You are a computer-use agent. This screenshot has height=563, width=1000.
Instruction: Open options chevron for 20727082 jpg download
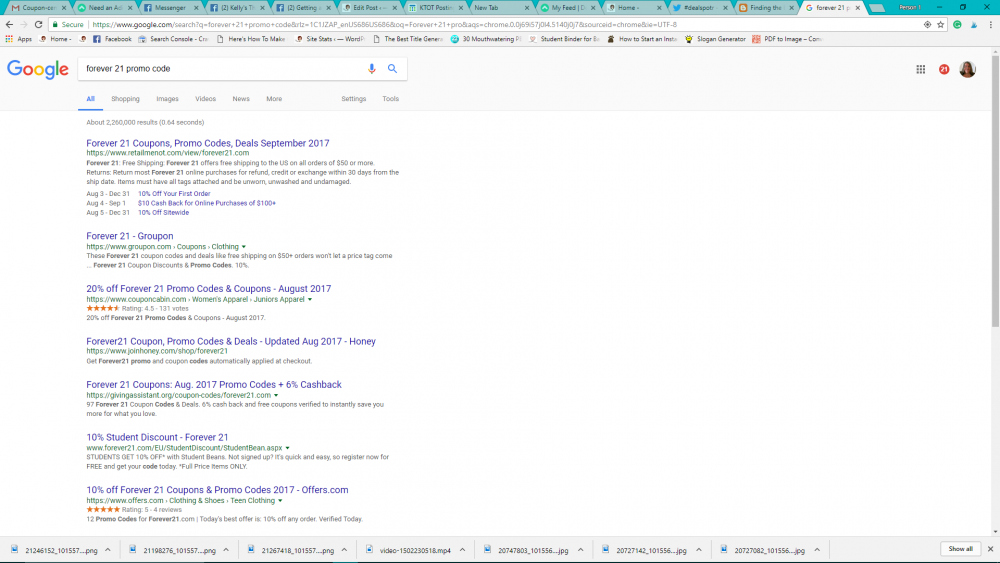coord(817,550)
